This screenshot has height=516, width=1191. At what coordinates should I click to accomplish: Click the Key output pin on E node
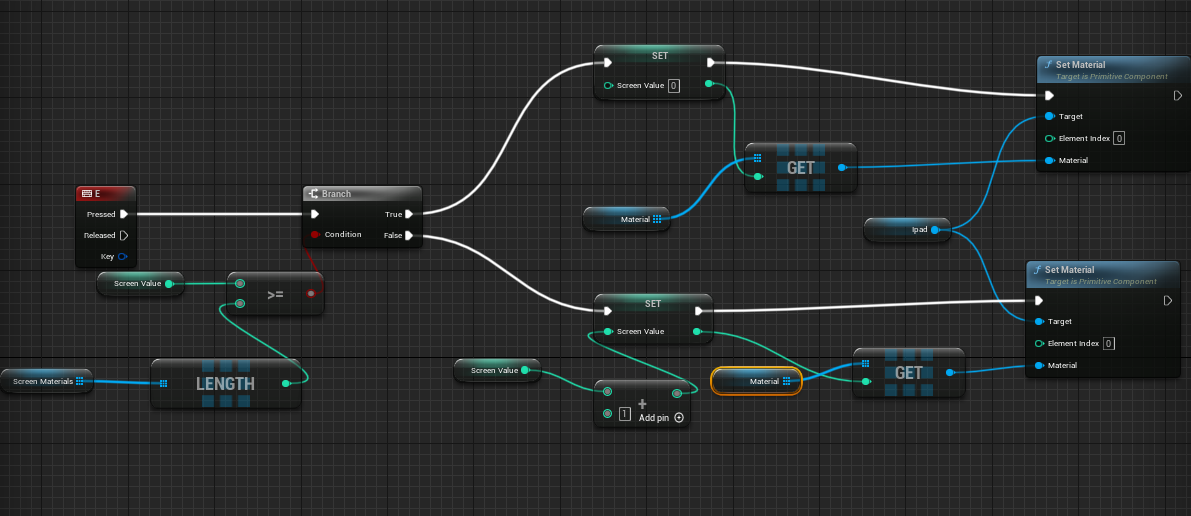pyautogui.click(x=122, y=257)
